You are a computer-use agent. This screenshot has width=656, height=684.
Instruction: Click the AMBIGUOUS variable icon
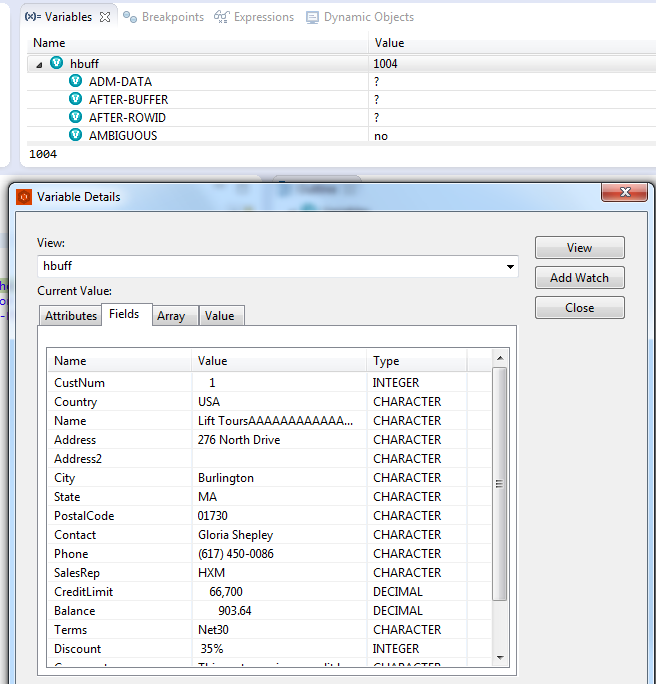click(x=75, y=135)
